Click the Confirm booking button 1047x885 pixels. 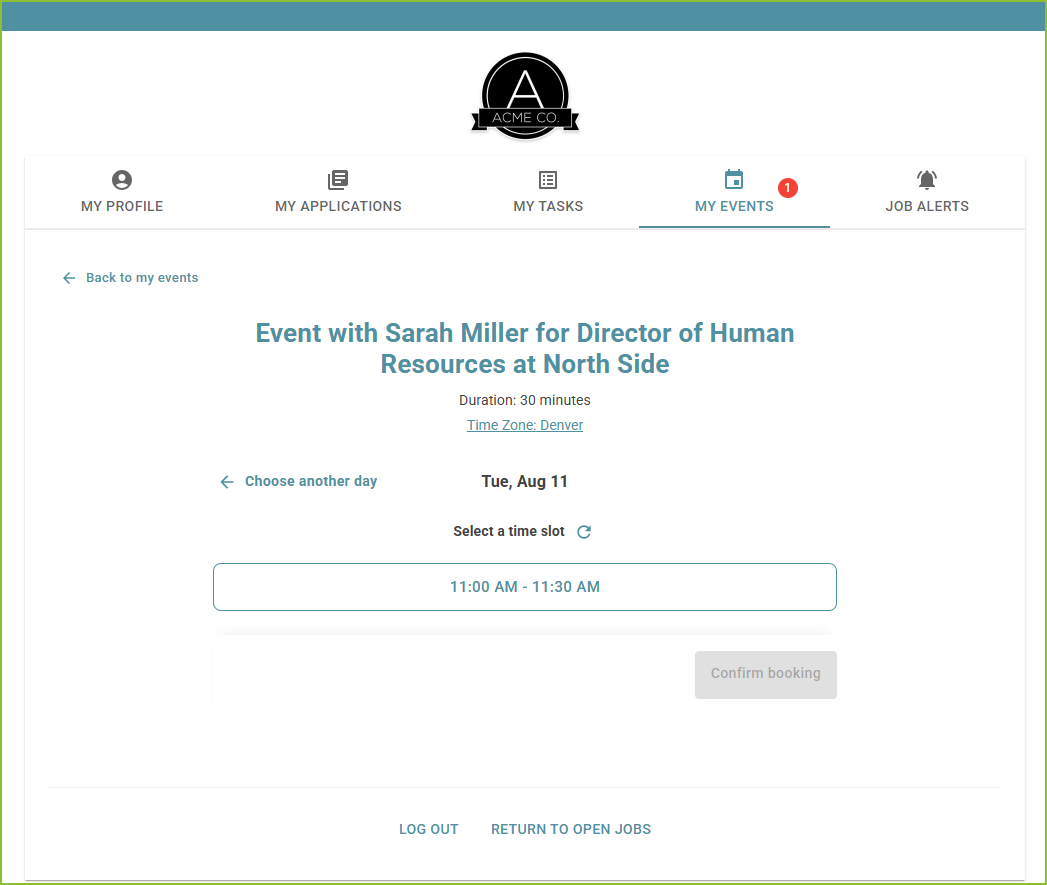point(765,675)
